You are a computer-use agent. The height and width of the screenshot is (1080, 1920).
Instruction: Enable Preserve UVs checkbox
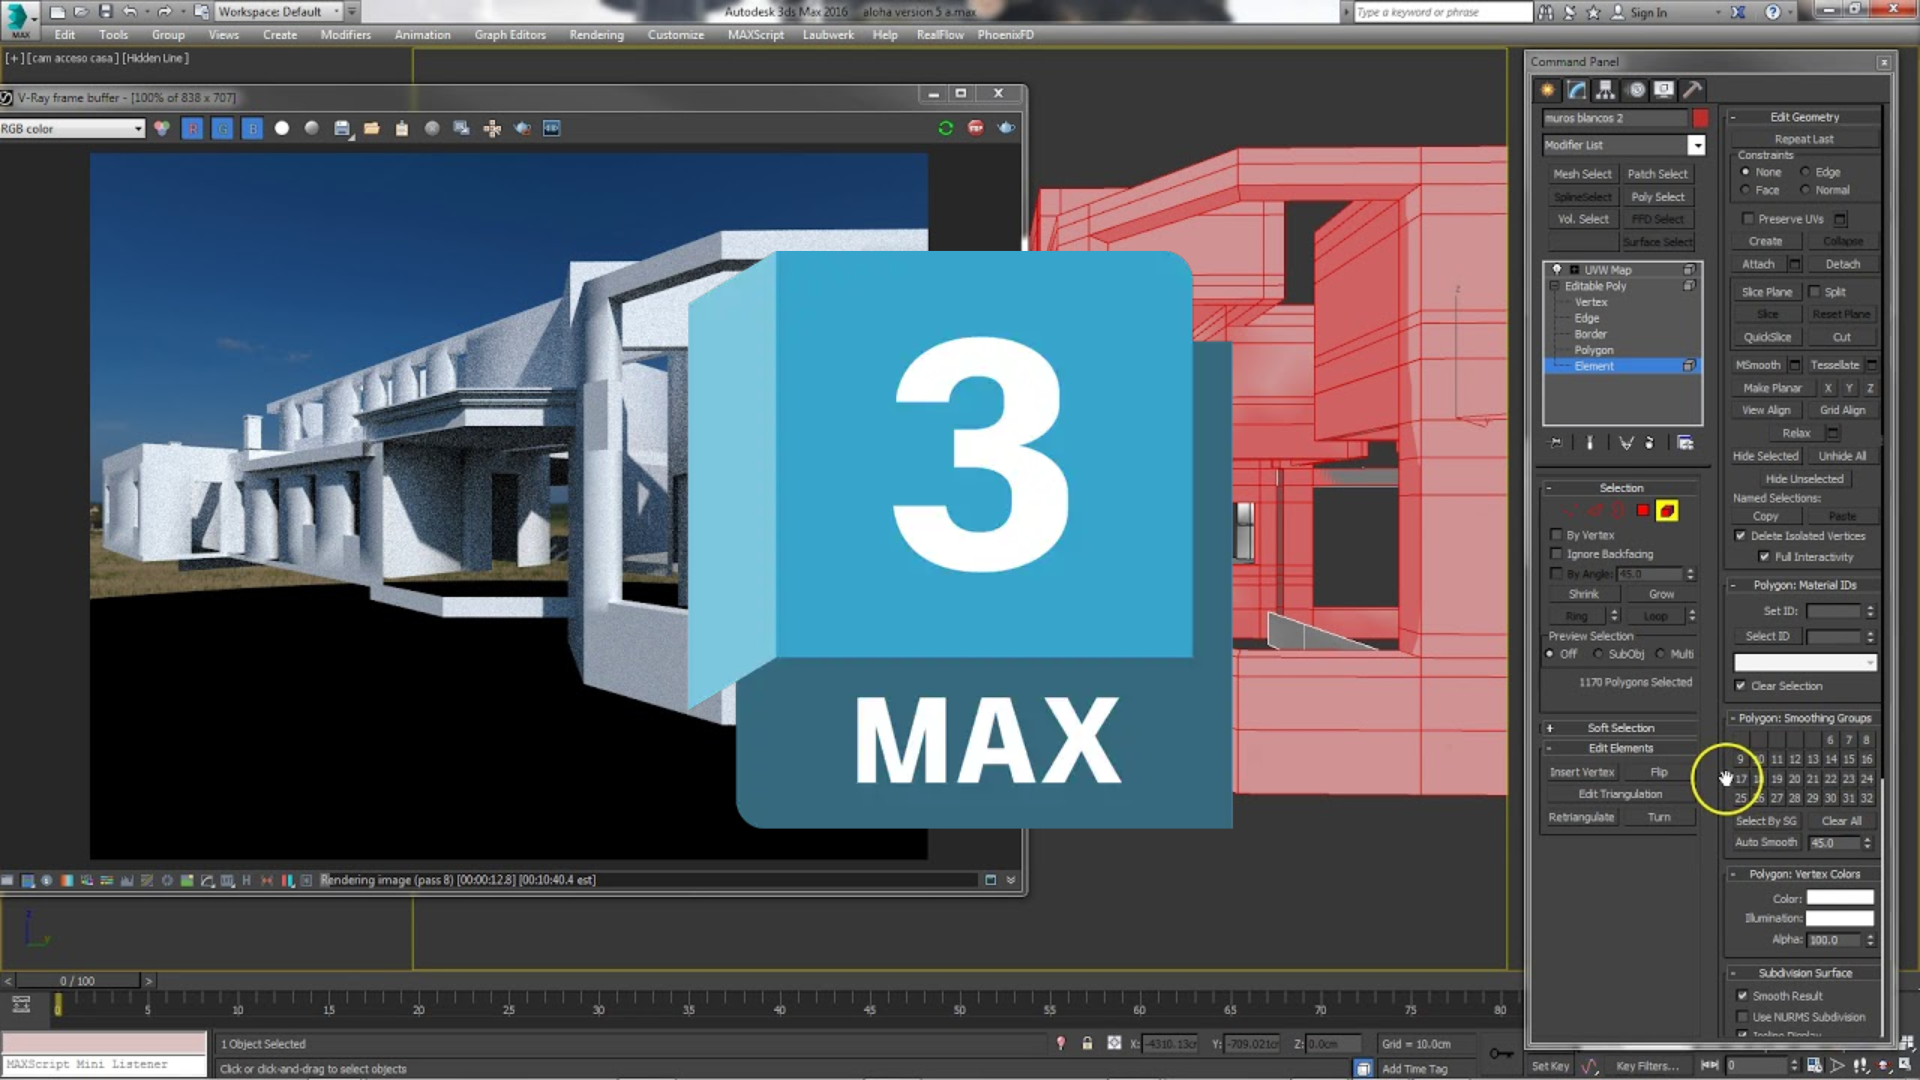tap(1748, 219)
